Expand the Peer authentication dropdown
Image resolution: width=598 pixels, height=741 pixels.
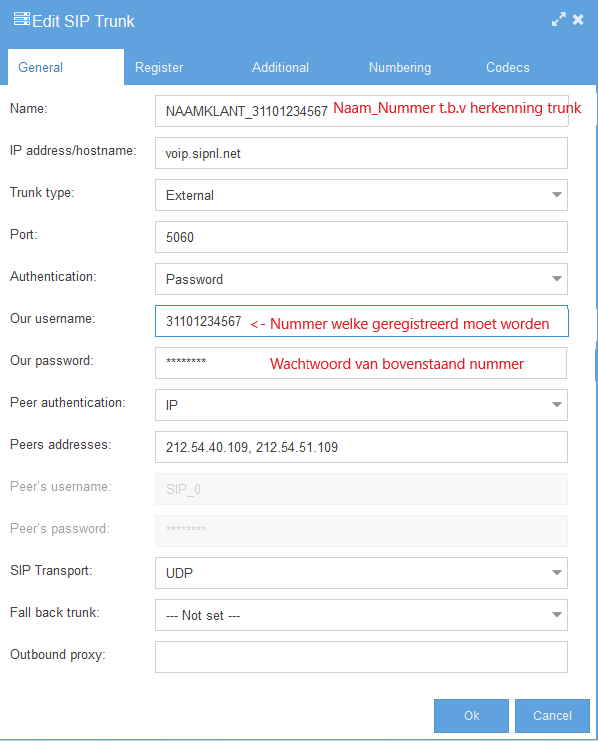pyautogui.click(x=361, y=405)
